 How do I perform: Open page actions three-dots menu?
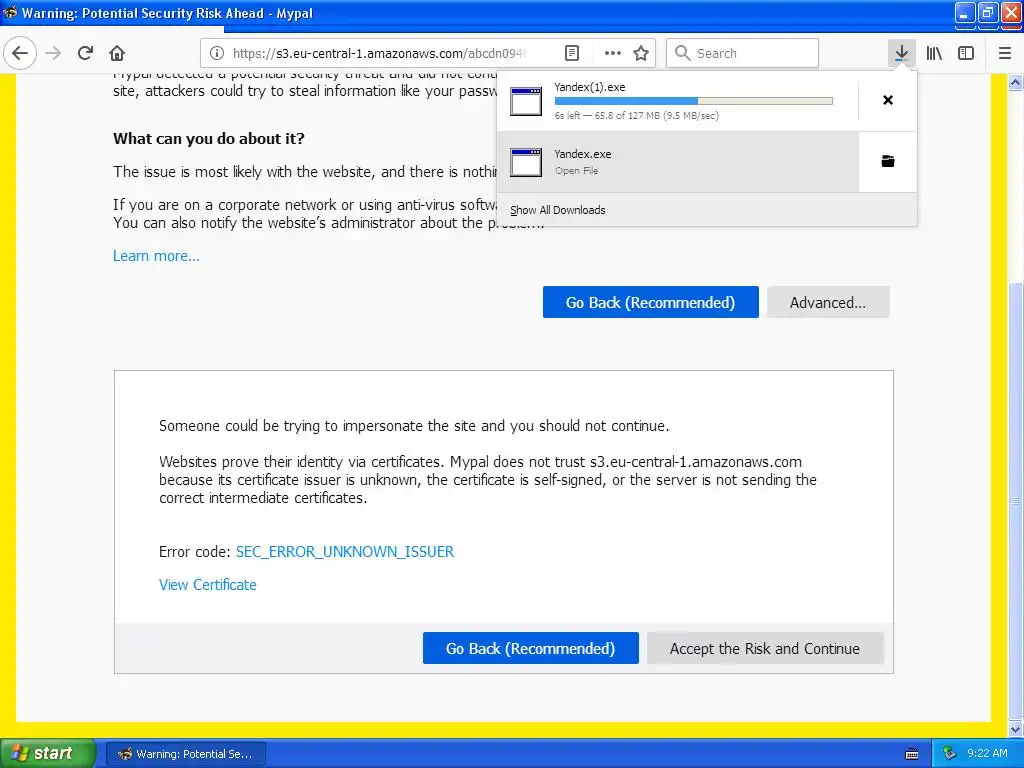(613, 53)
